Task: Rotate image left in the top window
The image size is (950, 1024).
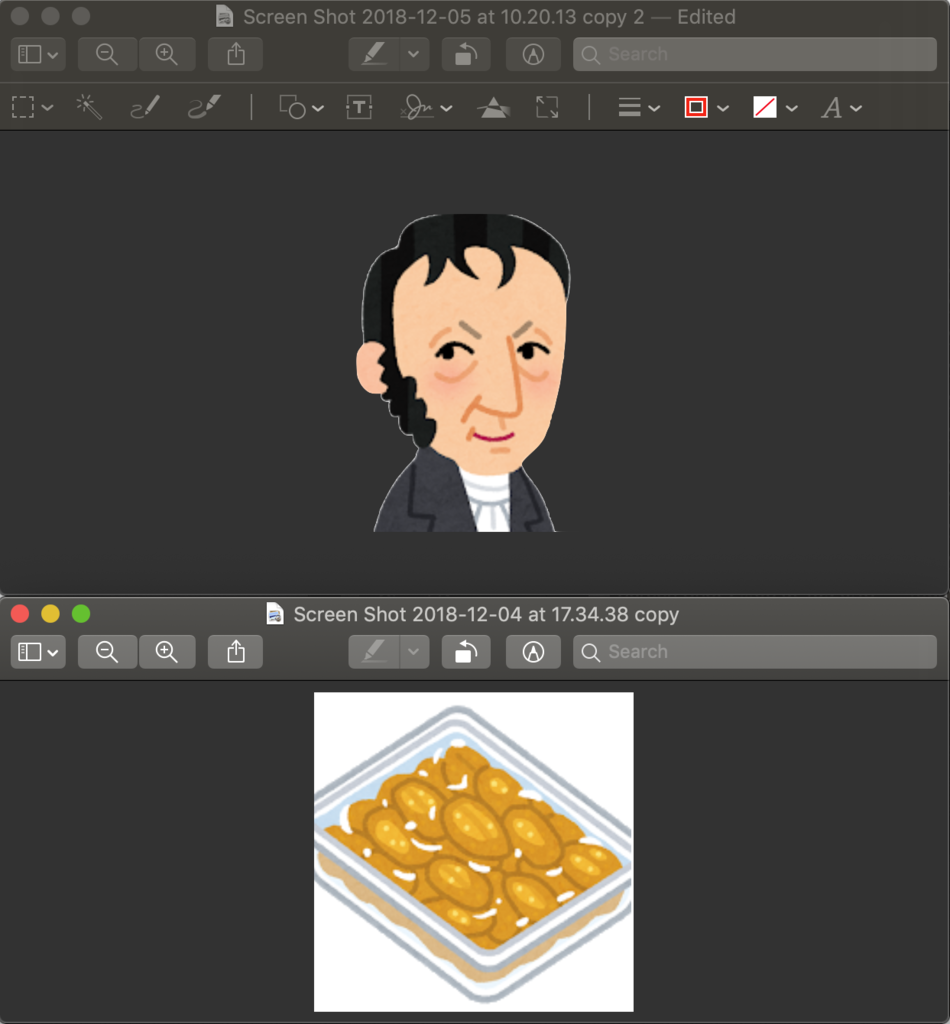Action: [466, 54]
